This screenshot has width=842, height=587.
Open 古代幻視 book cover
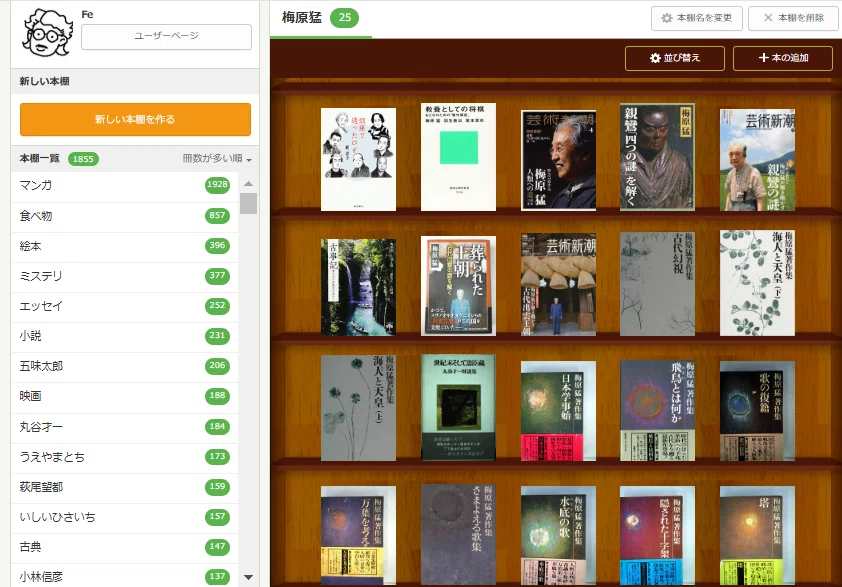657,284
